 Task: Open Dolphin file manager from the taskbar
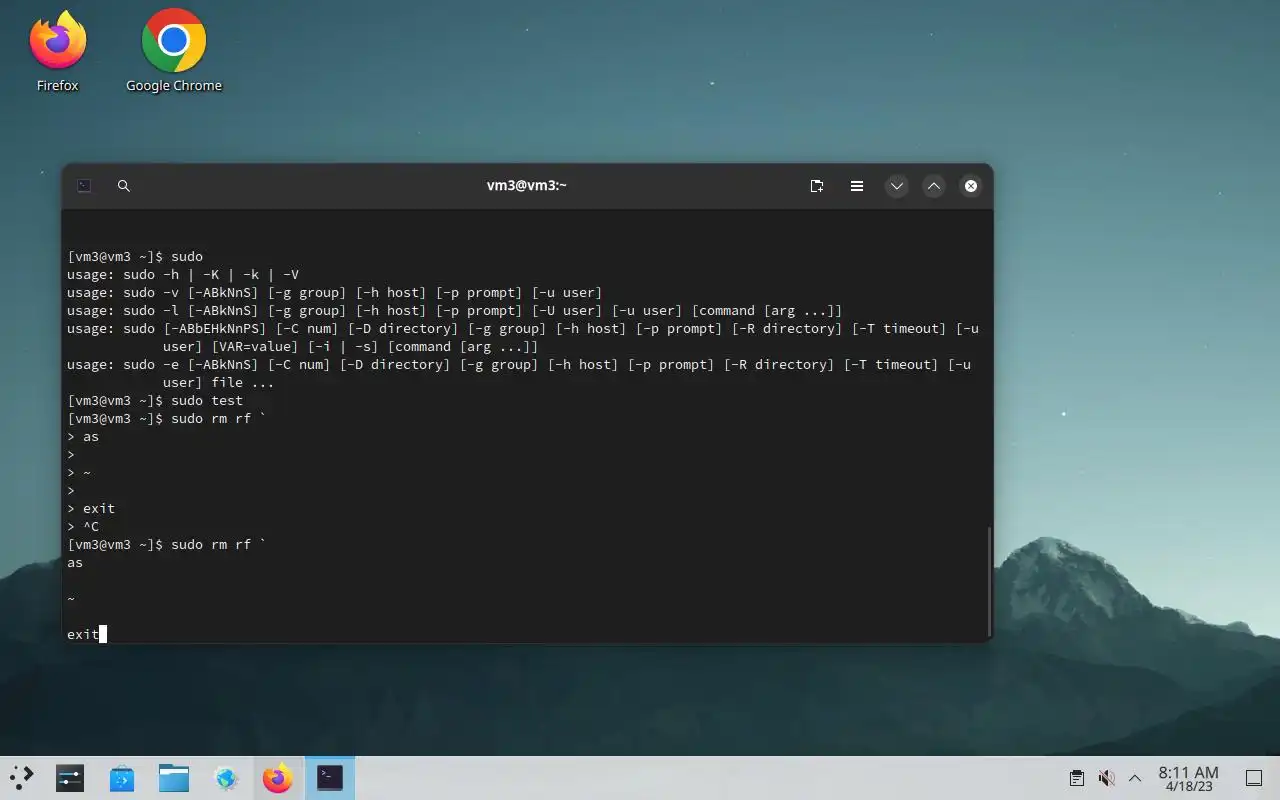pyautogui.click(x=174, y=778)
